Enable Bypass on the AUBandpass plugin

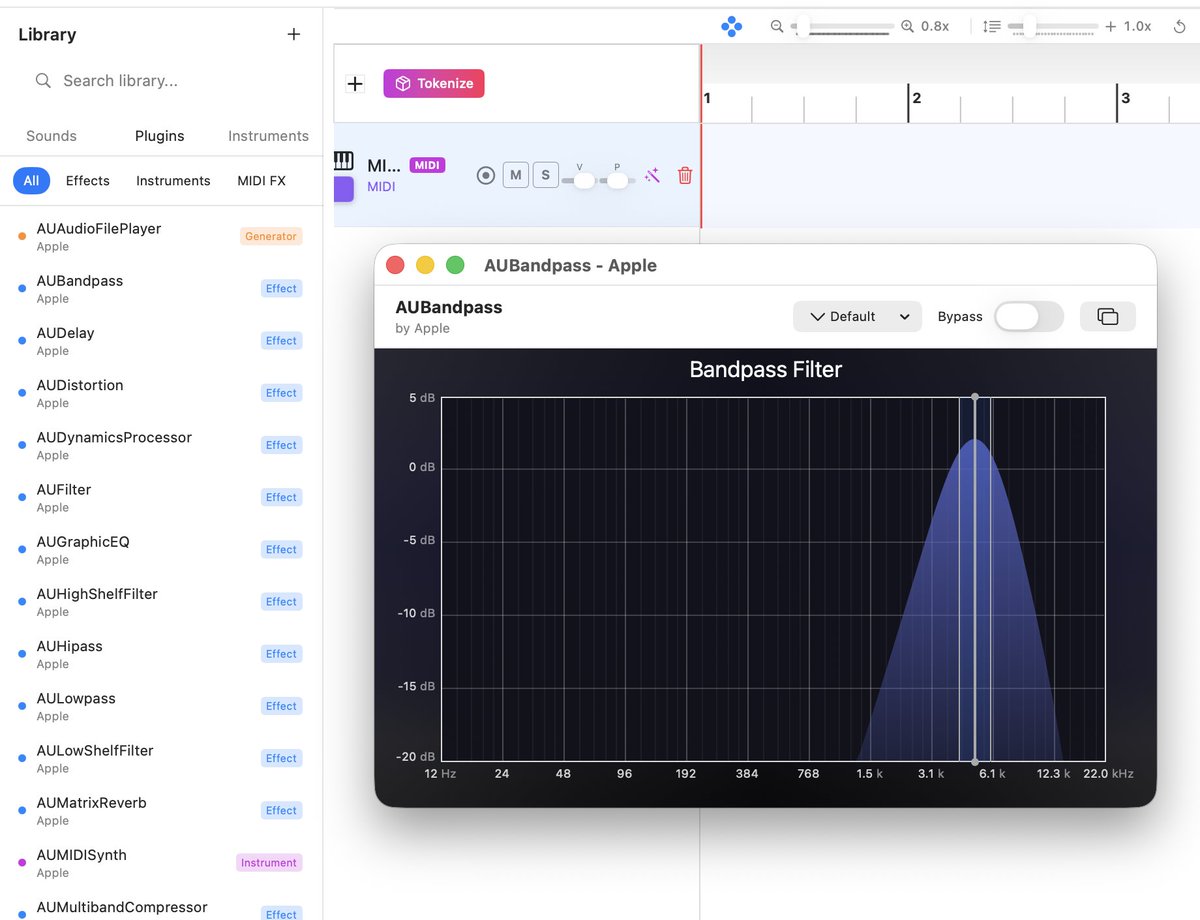1028,316
